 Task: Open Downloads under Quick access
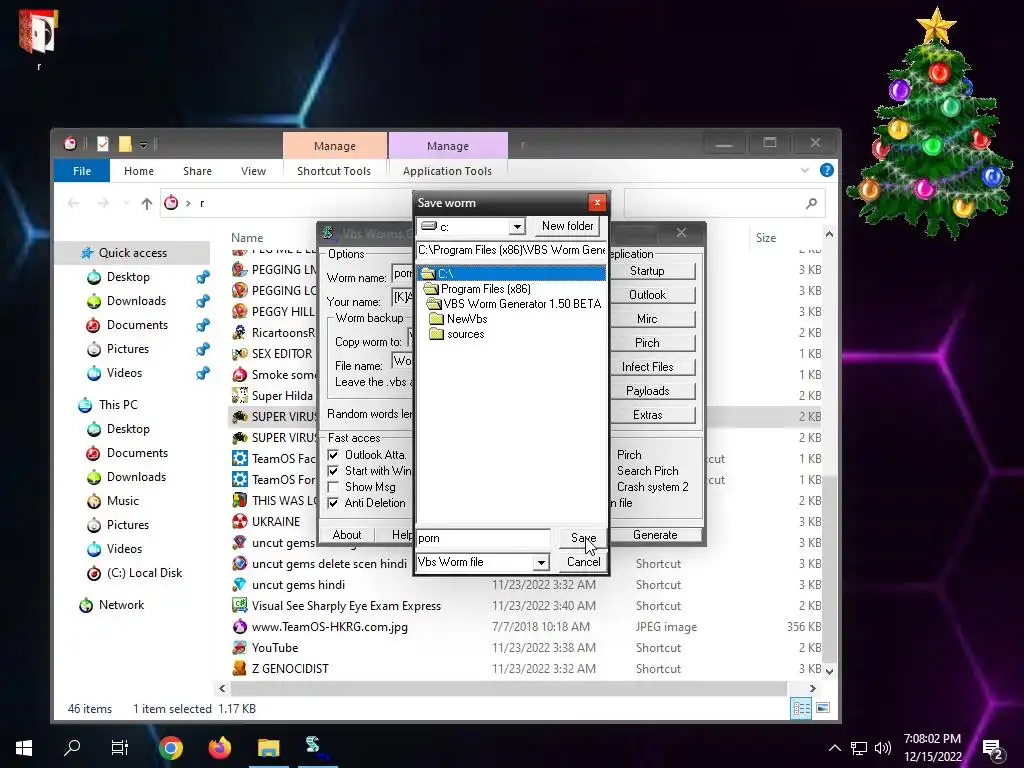point(136,301)
